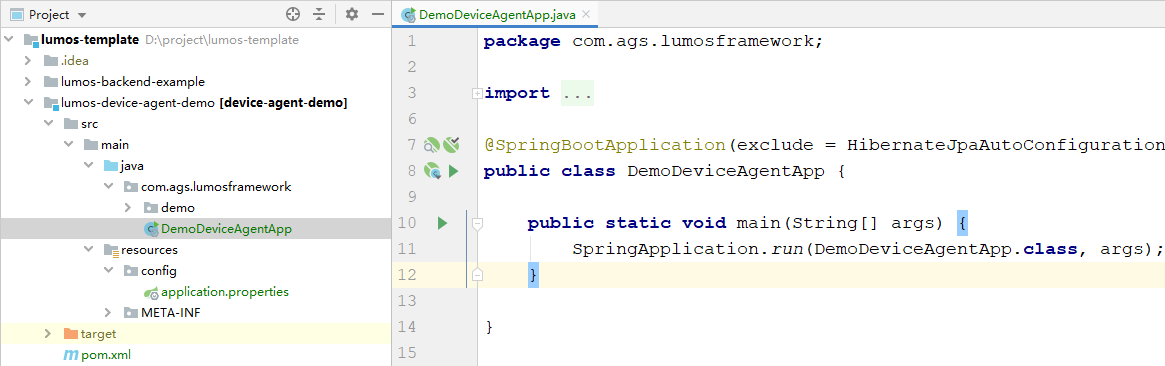Expand the META-INF folder
Screen dimensions: 1165x366
click(108, 313)
